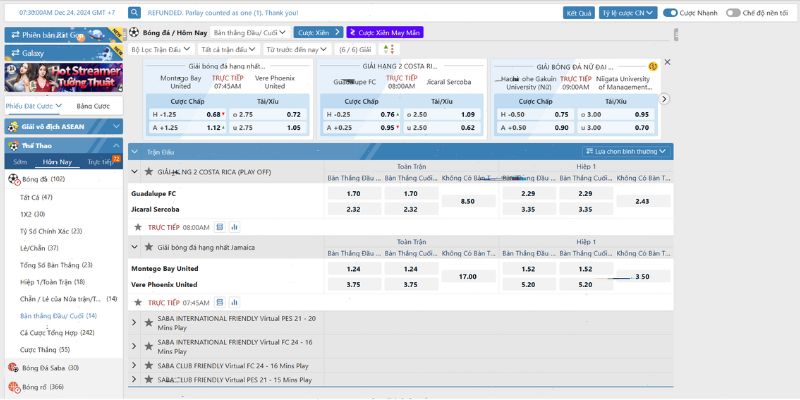Click next arrow on featured matches carousel
The height and width of the screenshot is (400, 800).
click(x=664, y=99)
